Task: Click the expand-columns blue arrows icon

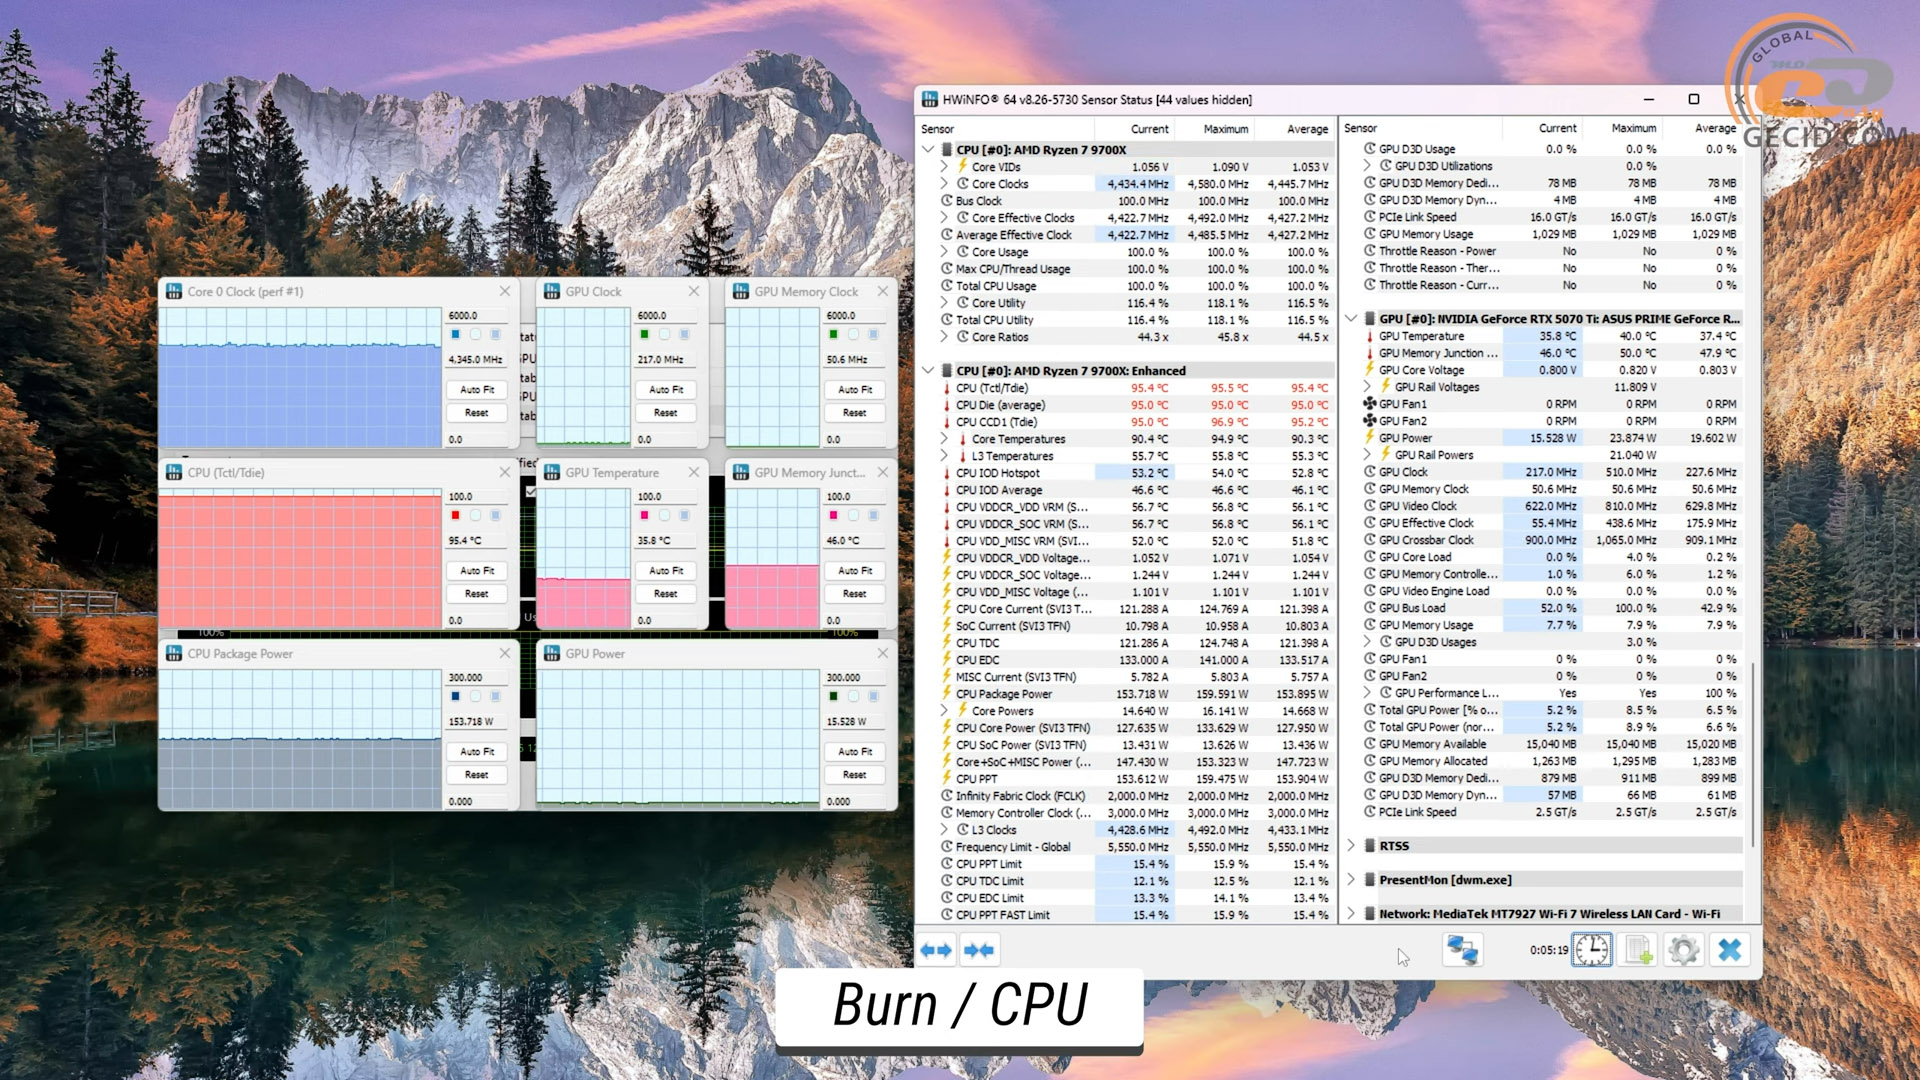Action: pyautogui.click(x=937, y=950)
